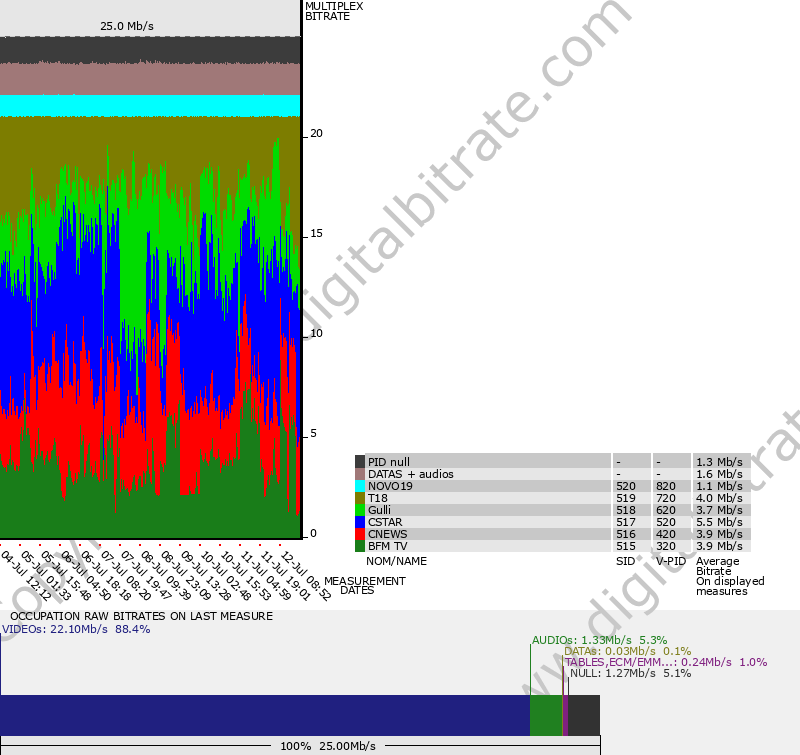Select the 'PID null' legend name
Screen dimensions: 800x755
point(389,462)
